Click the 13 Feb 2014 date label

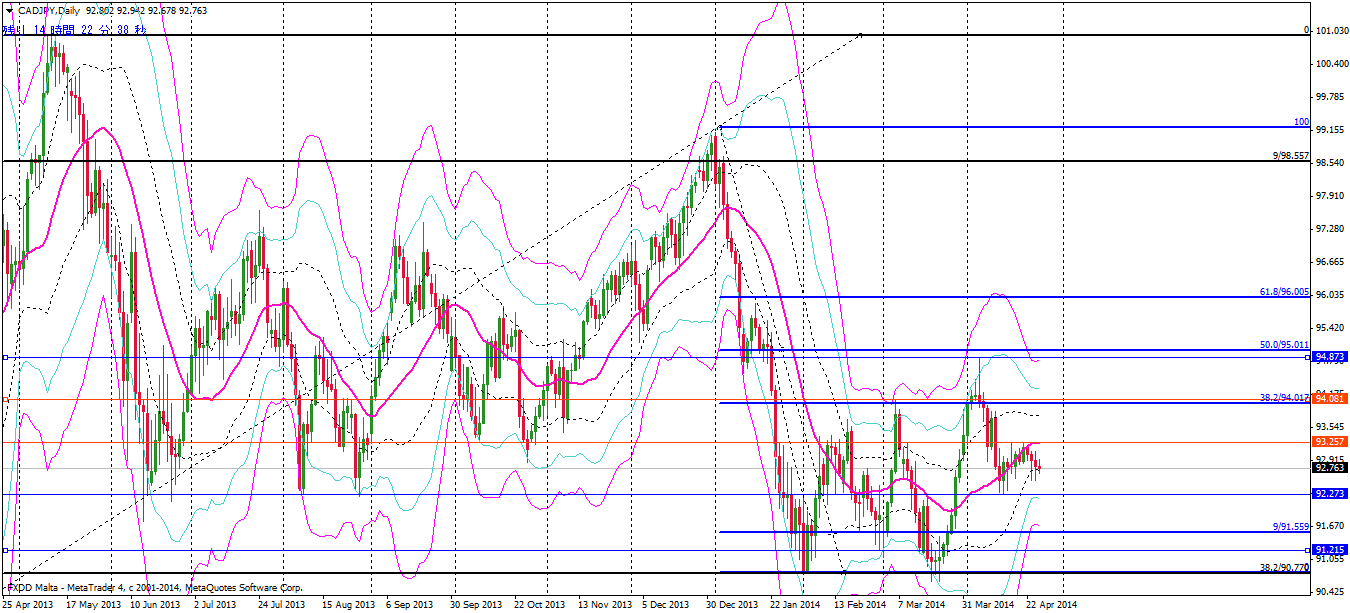pyautogui.click(x=859, y=605)
